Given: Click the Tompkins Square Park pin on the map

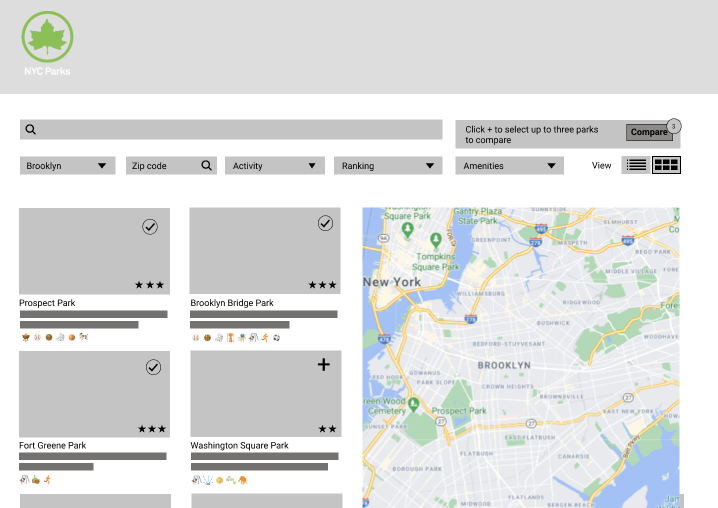Looking at the screenshot, I should 435,240.
